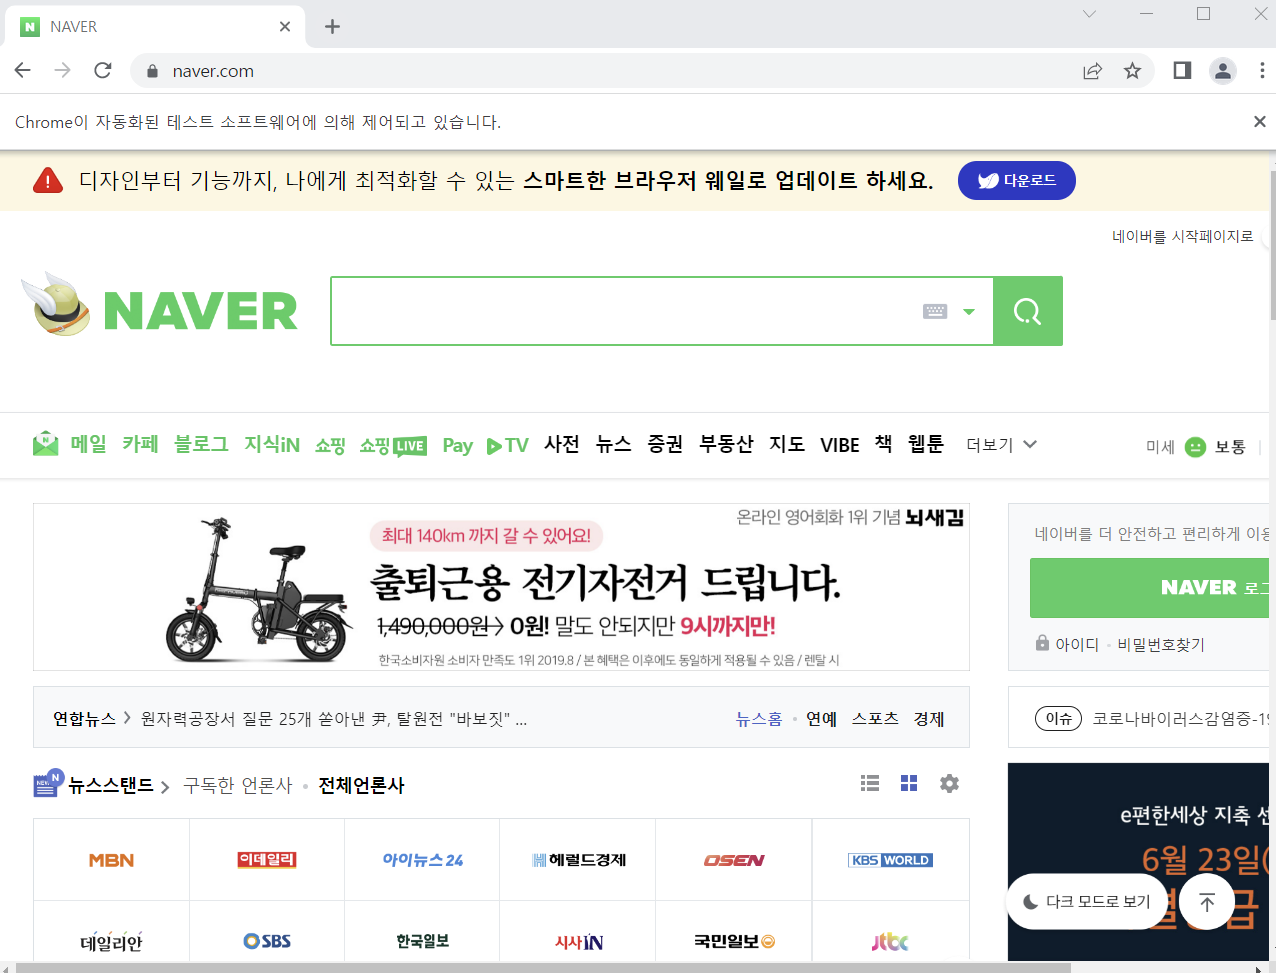Open the 카페 menu item
Viewport: 1276px width, 973px height.
pos(140,444)
